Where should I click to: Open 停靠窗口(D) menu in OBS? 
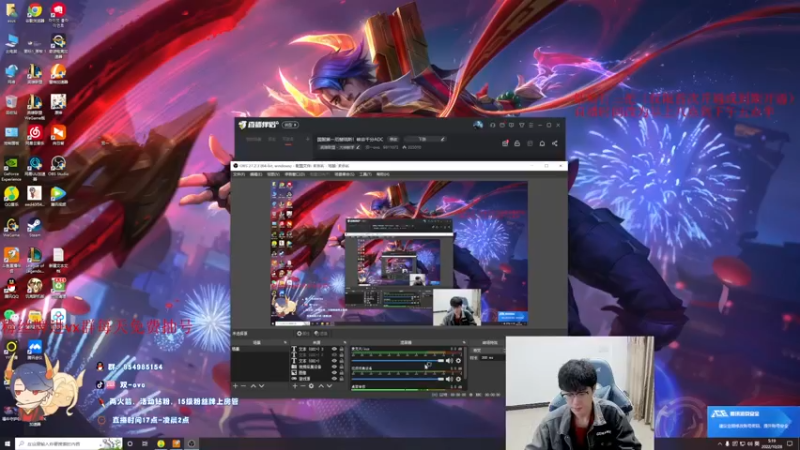[x=294, y=174]
